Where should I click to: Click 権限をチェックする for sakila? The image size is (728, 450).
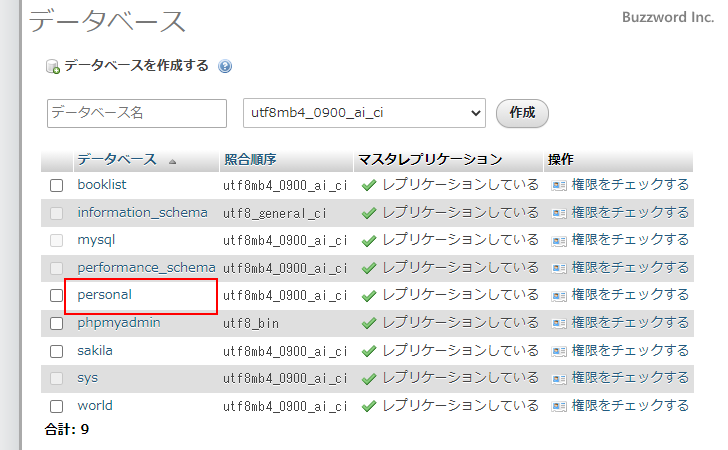coord(630,351)
